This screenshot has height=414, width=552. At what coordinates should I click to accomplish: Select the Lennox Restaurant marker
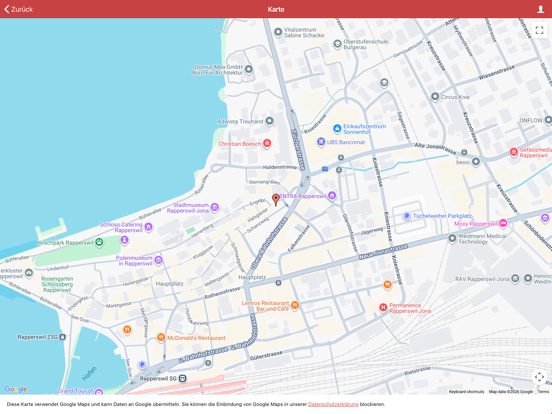tap(295, 305)
